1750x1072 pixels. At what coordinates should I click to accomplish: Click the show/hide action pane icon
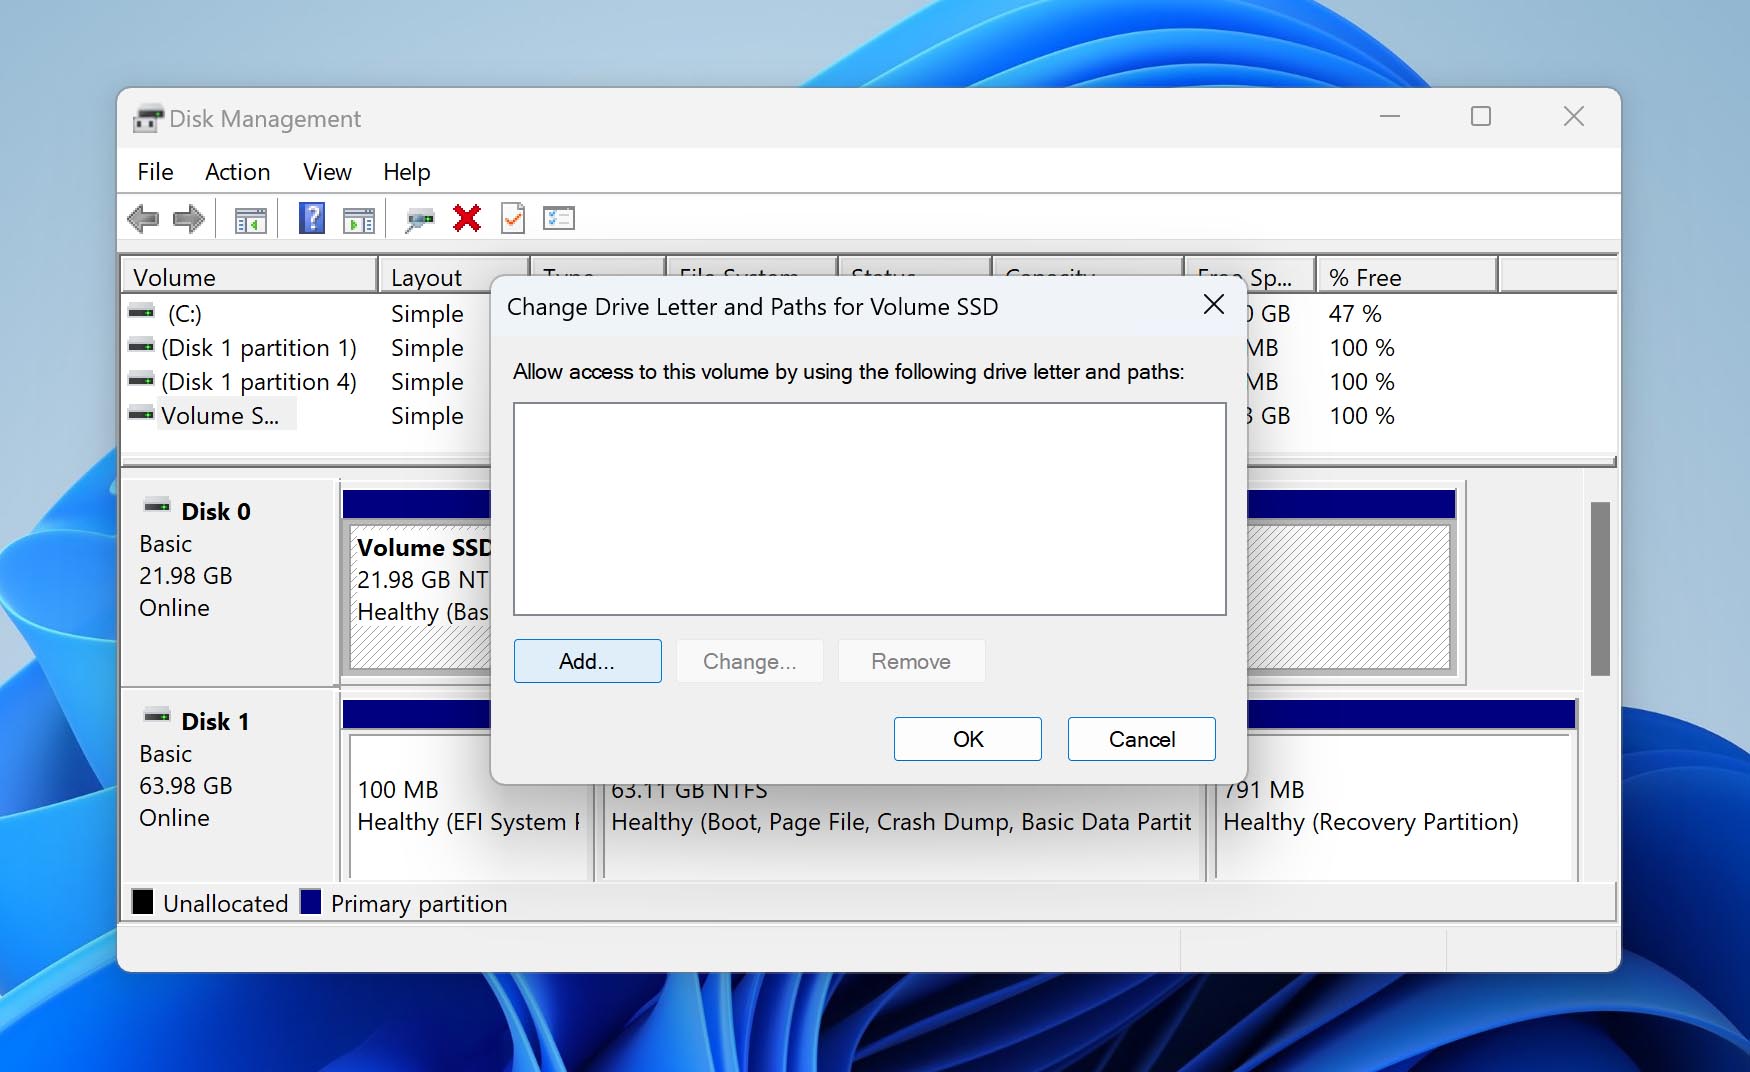pos(358,219)
